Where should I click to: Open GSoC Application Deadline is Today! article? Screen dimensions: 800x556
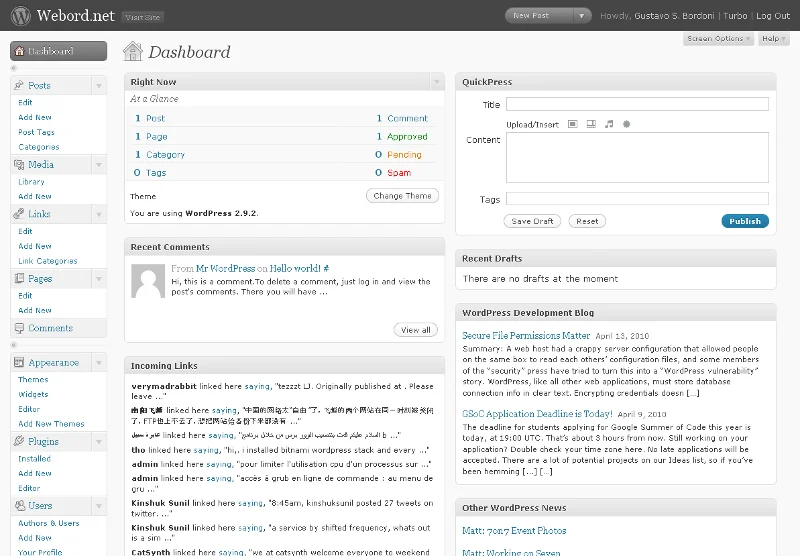(537, 414)
